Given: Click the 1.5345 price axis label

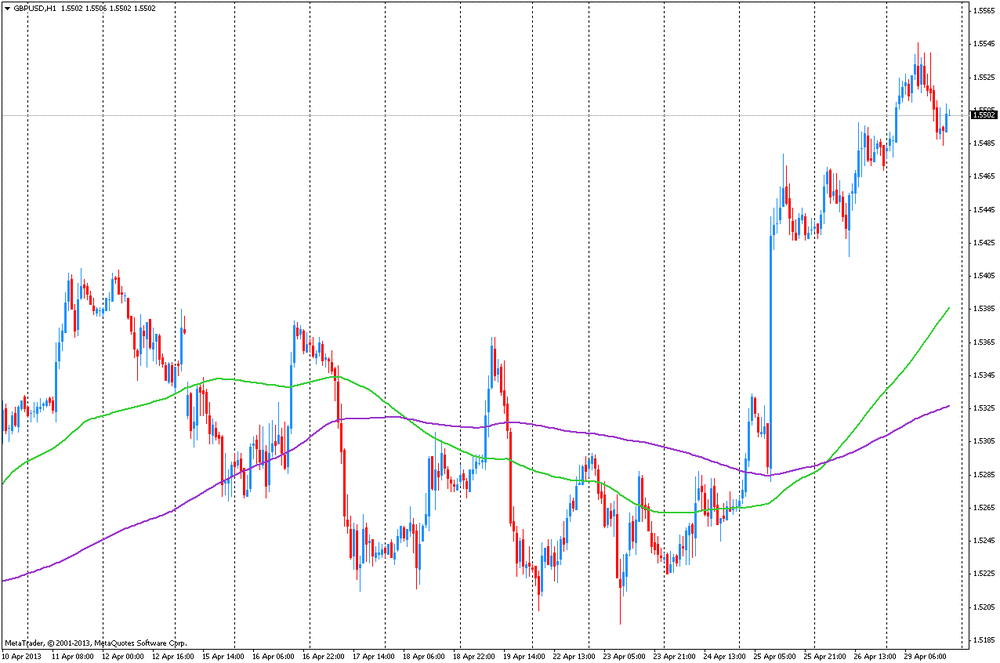Looking at the screenshot, I should [985, 375].
